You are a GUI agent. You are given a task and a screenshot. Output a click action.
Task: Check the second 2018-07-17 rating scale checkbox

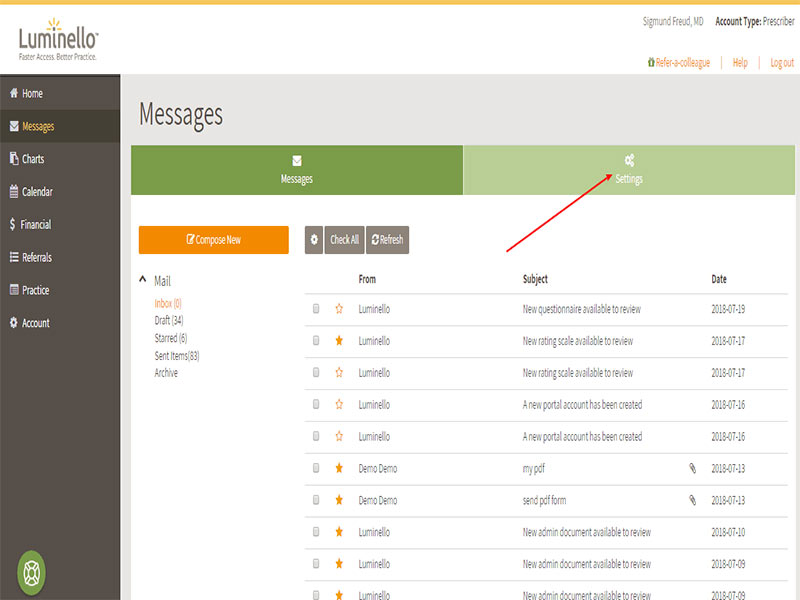pos(316,372)
